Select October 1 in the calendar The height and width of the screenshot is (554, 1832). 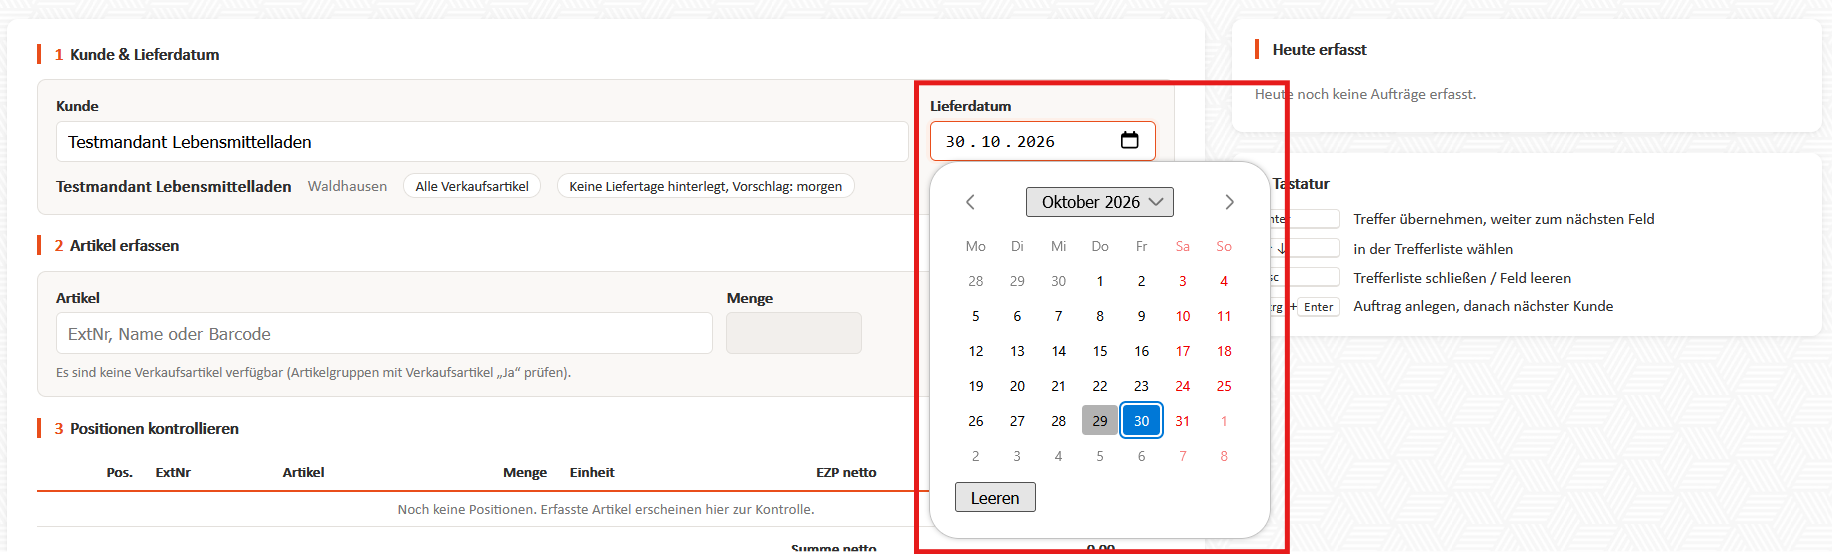[x=1100, y=281]
